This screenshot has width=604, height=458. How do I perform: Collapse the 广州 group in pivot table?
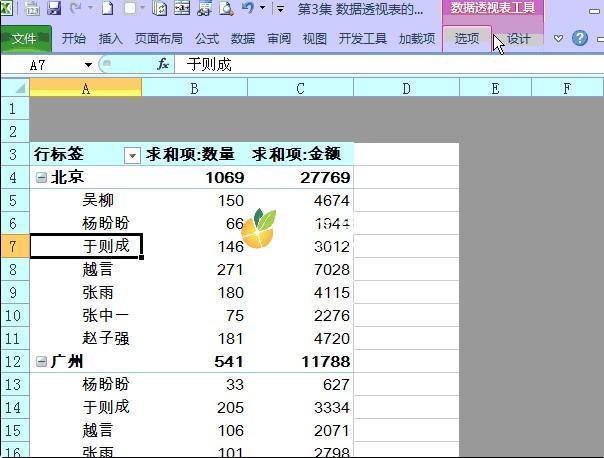tap(40, 361)
